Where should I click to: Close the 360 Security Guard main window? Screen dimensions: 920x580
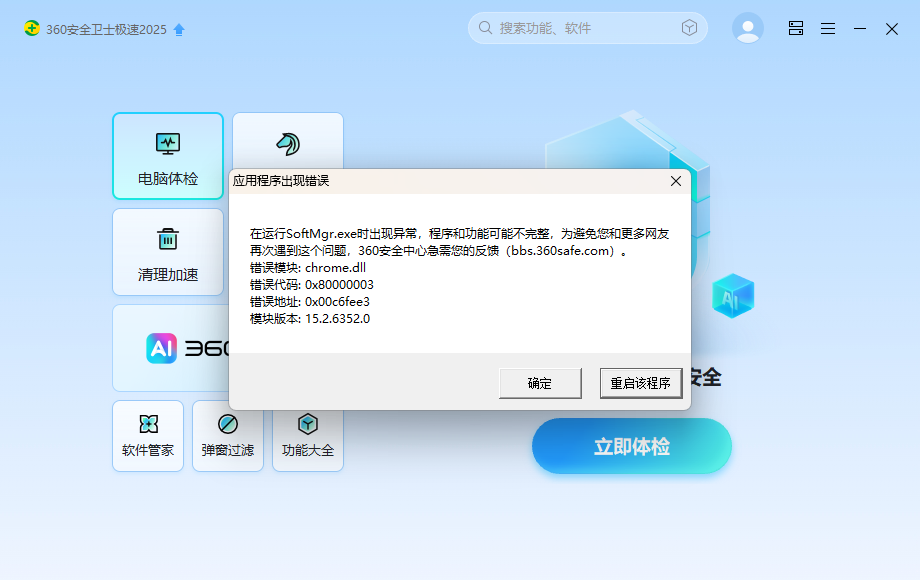pos(892,29)
